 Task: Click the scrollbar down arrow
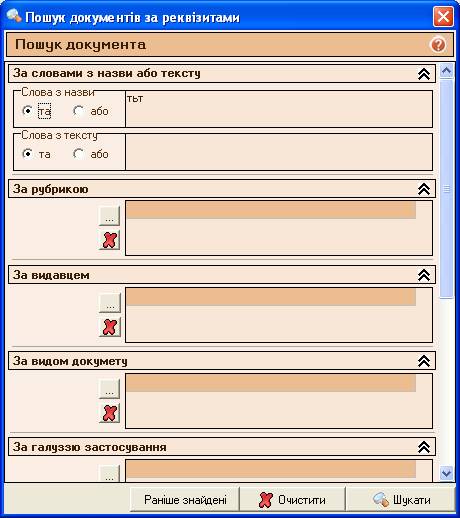click(446, 473)
